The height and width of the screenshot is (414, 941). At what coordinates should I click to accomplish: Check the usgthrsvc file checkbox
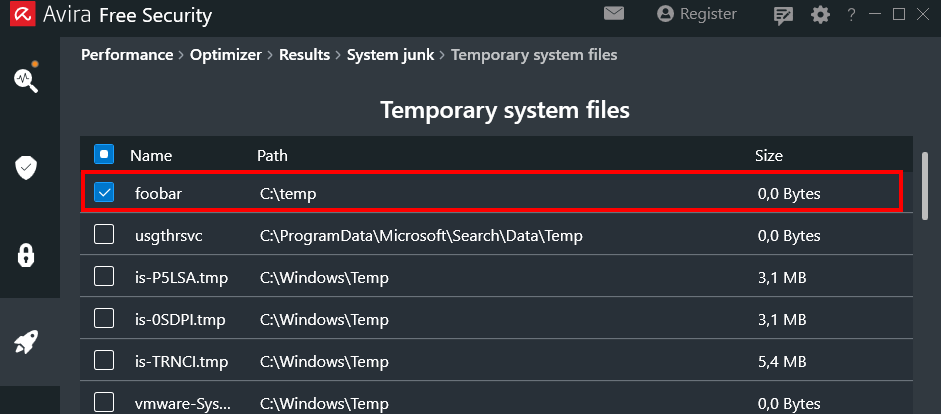[x=104, y=235]
